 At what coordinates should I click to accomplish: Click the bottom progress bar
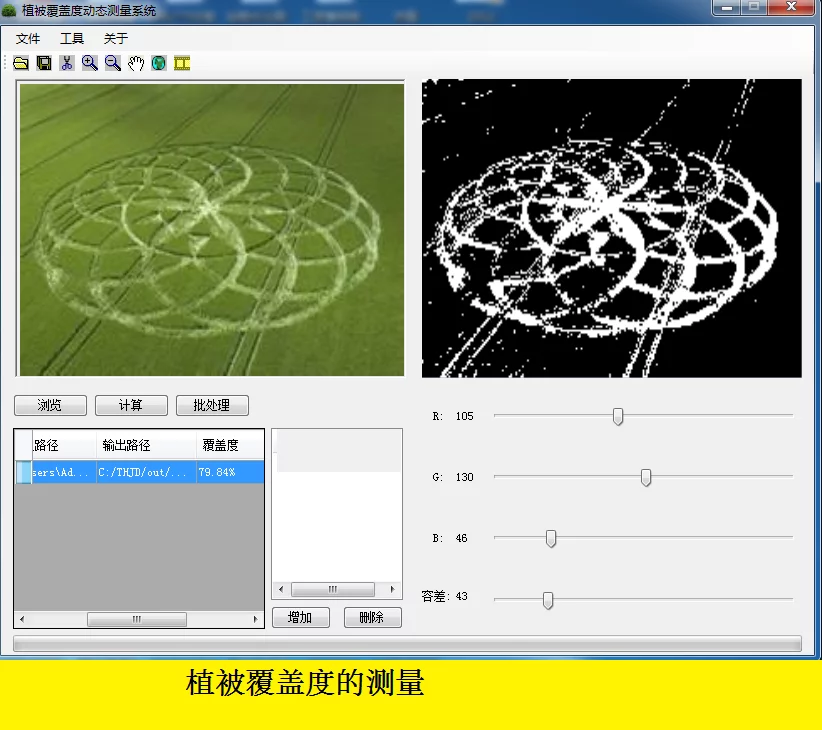tap(407, 644)
